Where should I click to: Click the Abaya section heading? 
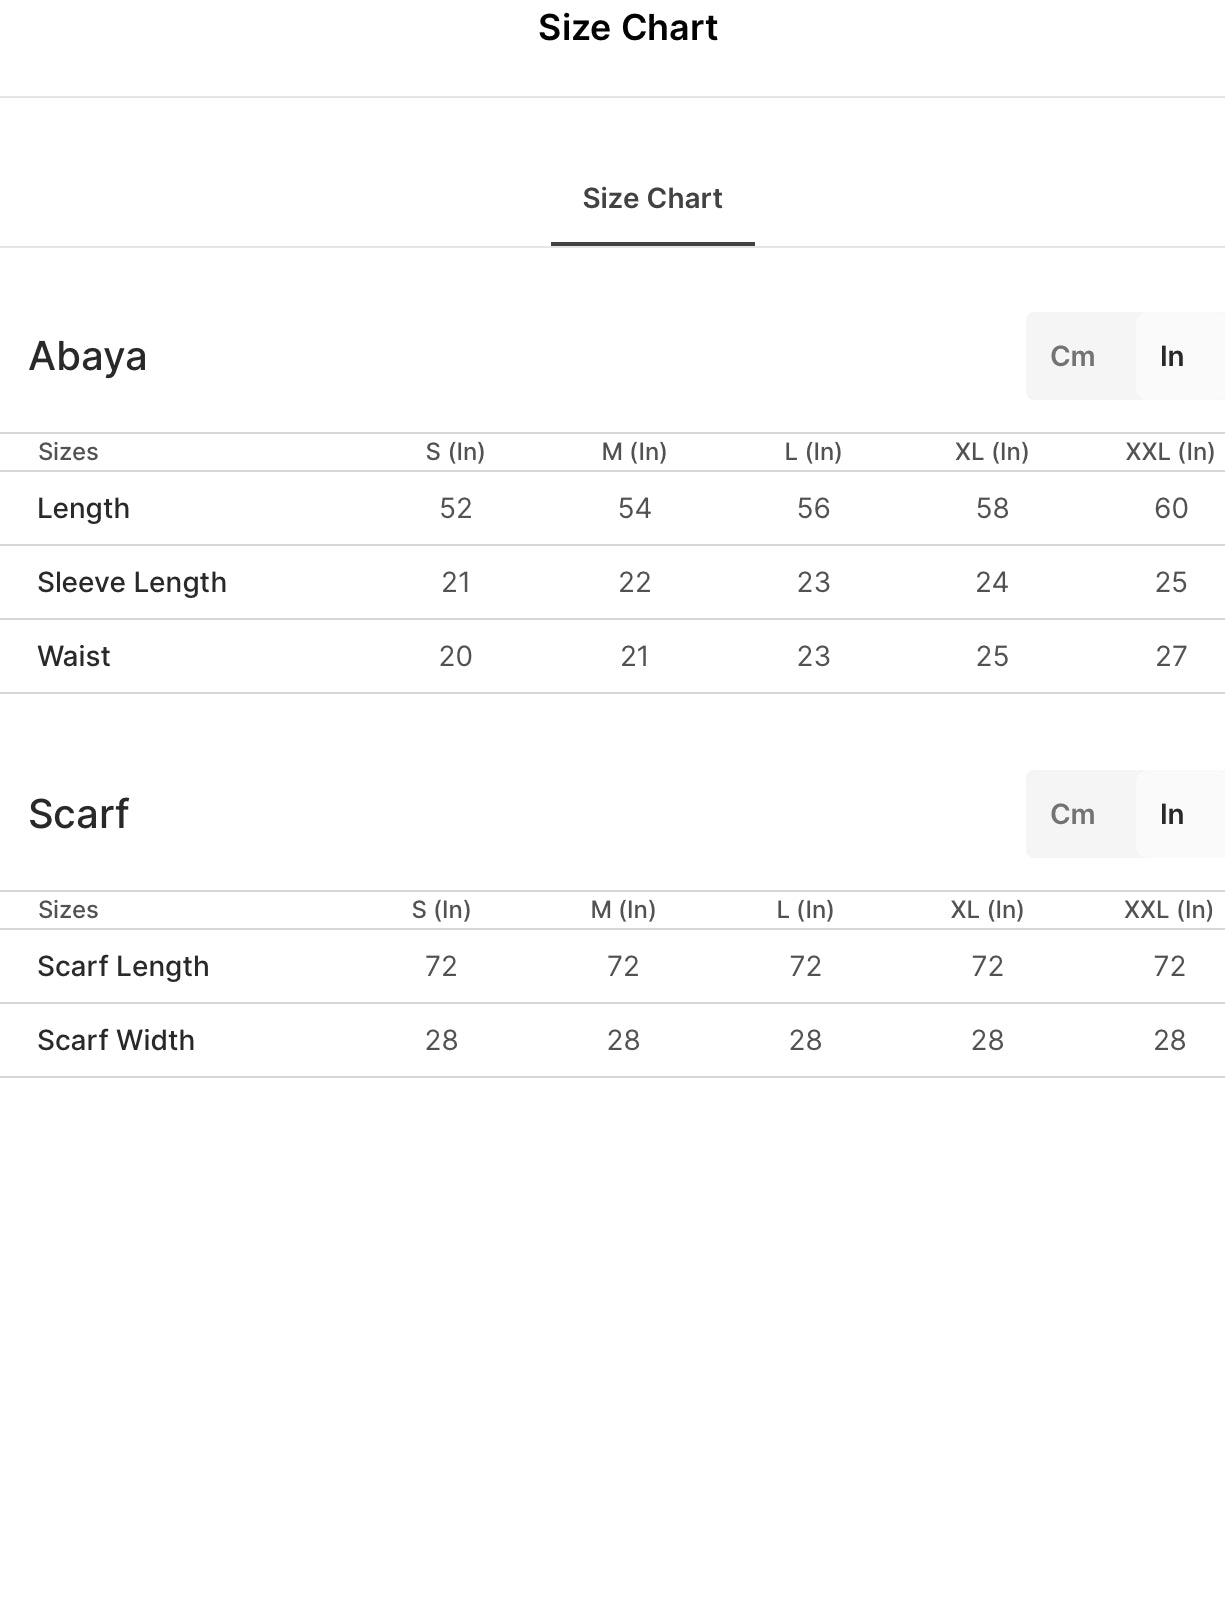[x=88, y=356]
